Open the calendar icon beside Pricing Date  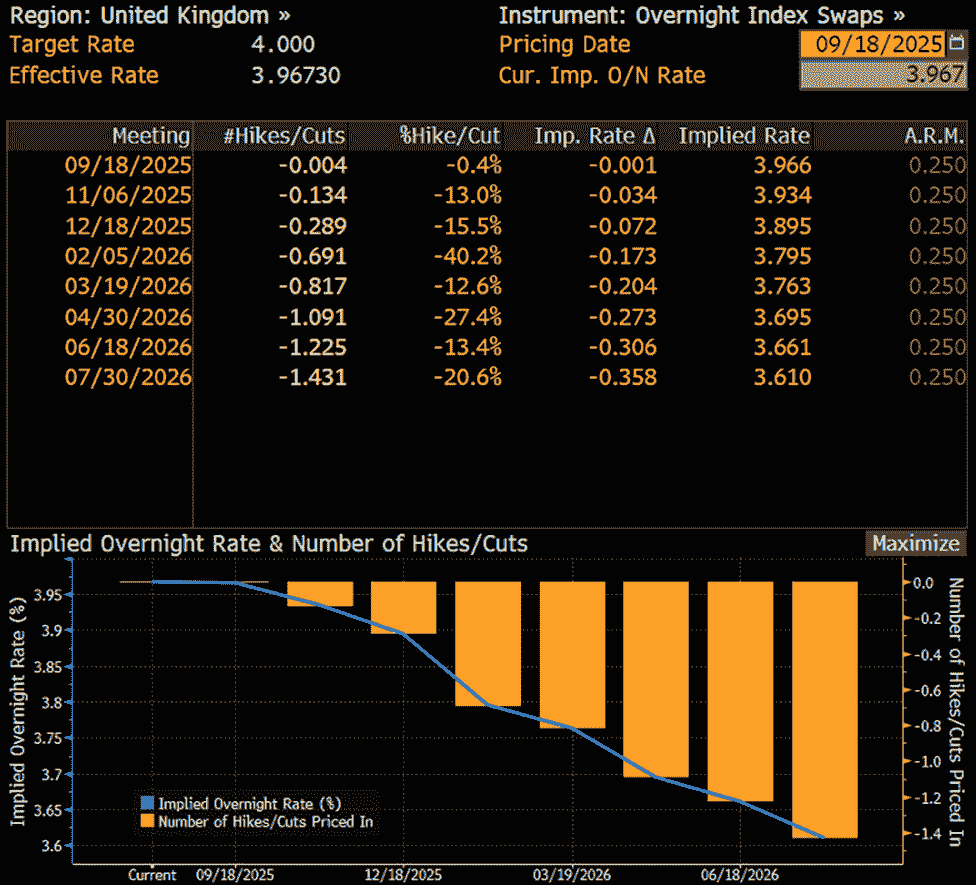click(957, 44)
